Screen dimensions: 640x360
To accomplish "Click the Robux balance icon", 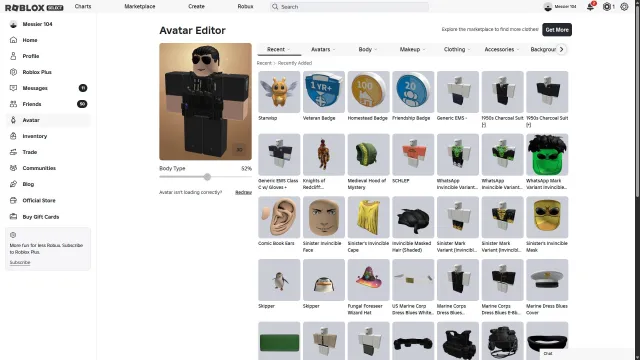I will (x=607, y=7).
